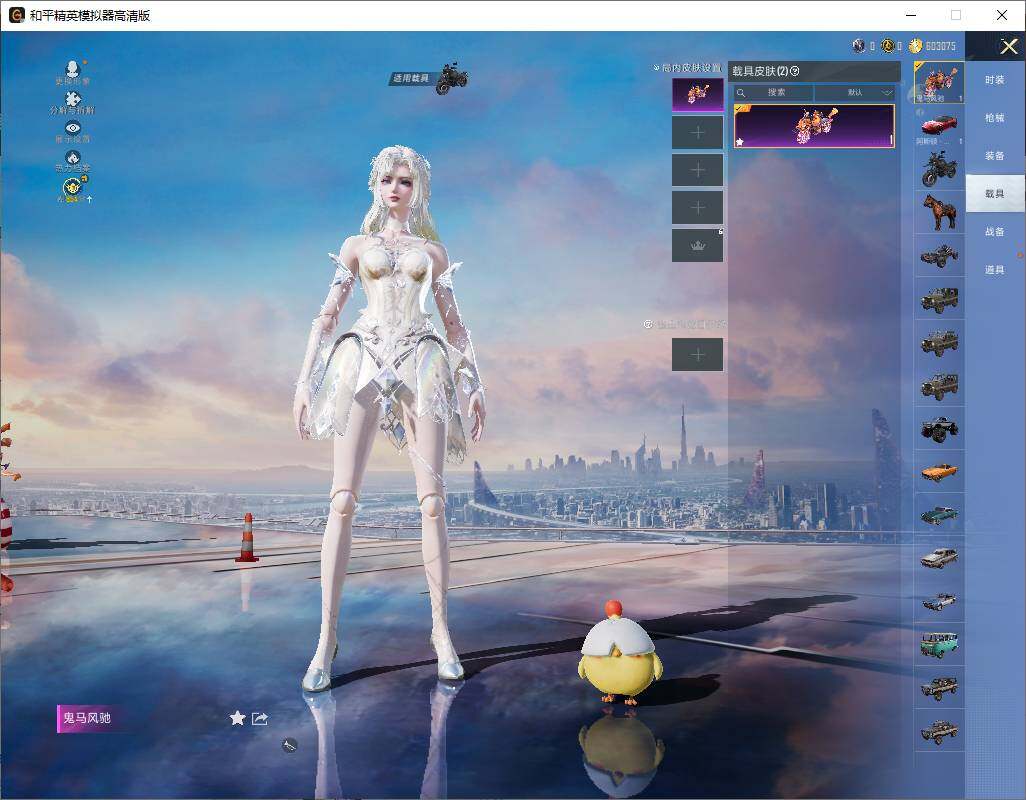Select the last pickup truck vehicle
The width and height of the screenshot is (1026, 800).
tap(939, 731)
